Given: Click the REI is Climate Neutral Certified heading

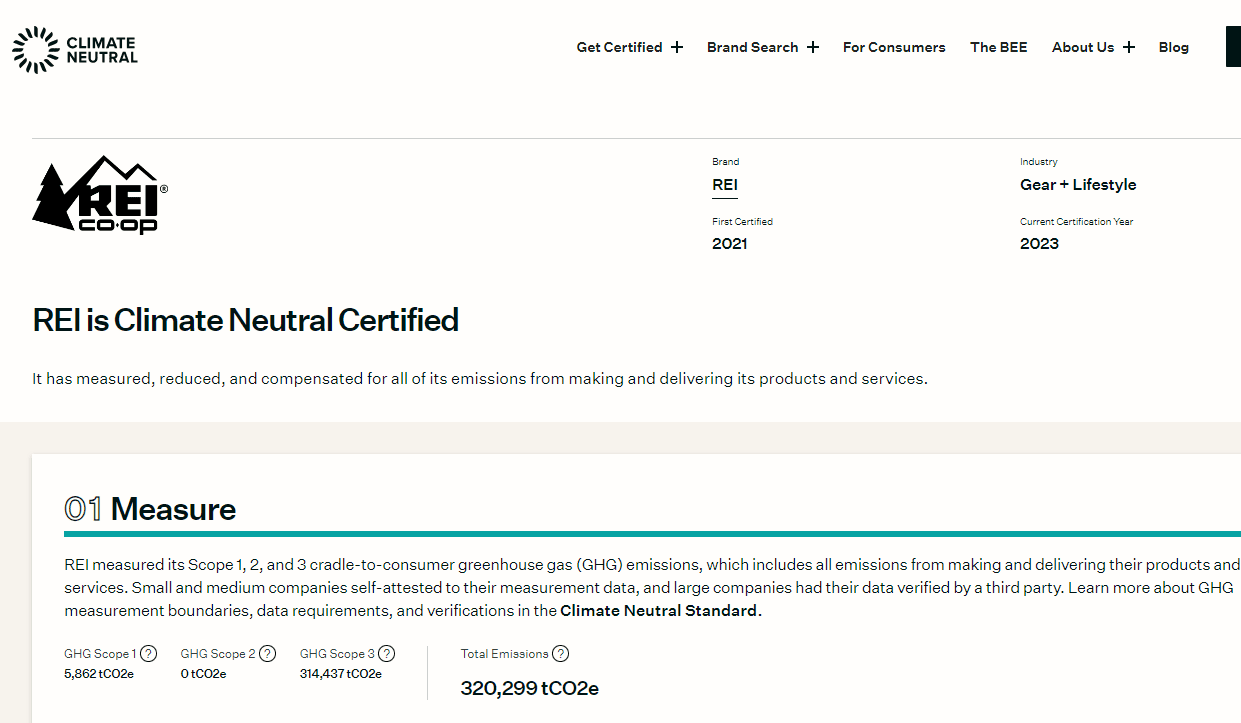Looking at the screenshot, I should 246,320.
